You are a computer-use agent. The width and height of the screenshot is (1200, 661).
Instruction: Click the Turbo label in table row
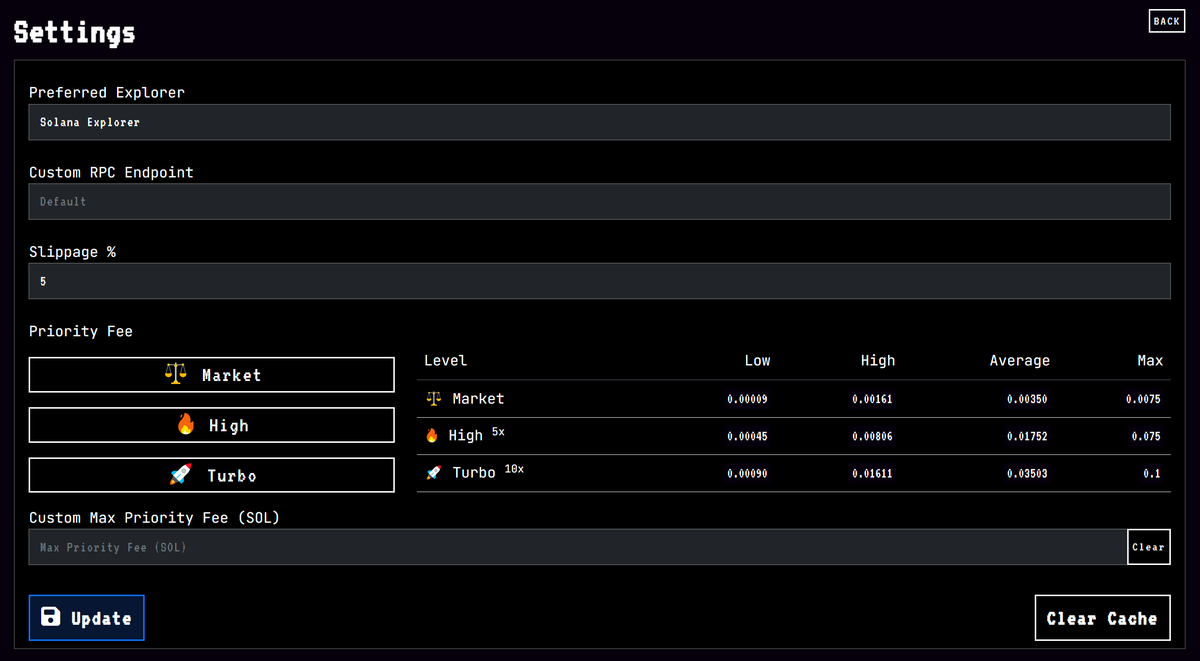474,473
